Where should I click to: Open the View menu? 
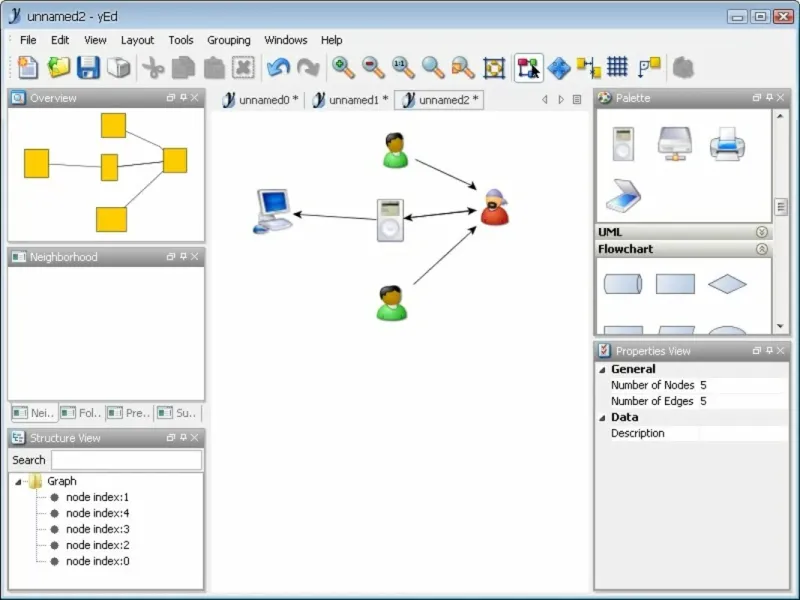[x=95, y=40]
